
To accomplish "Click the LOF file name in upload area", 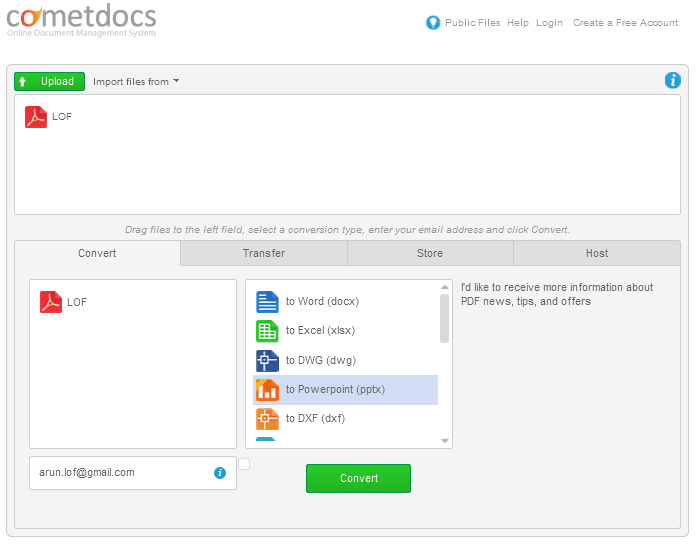I will pyautogui.click(x=62, y=116).
